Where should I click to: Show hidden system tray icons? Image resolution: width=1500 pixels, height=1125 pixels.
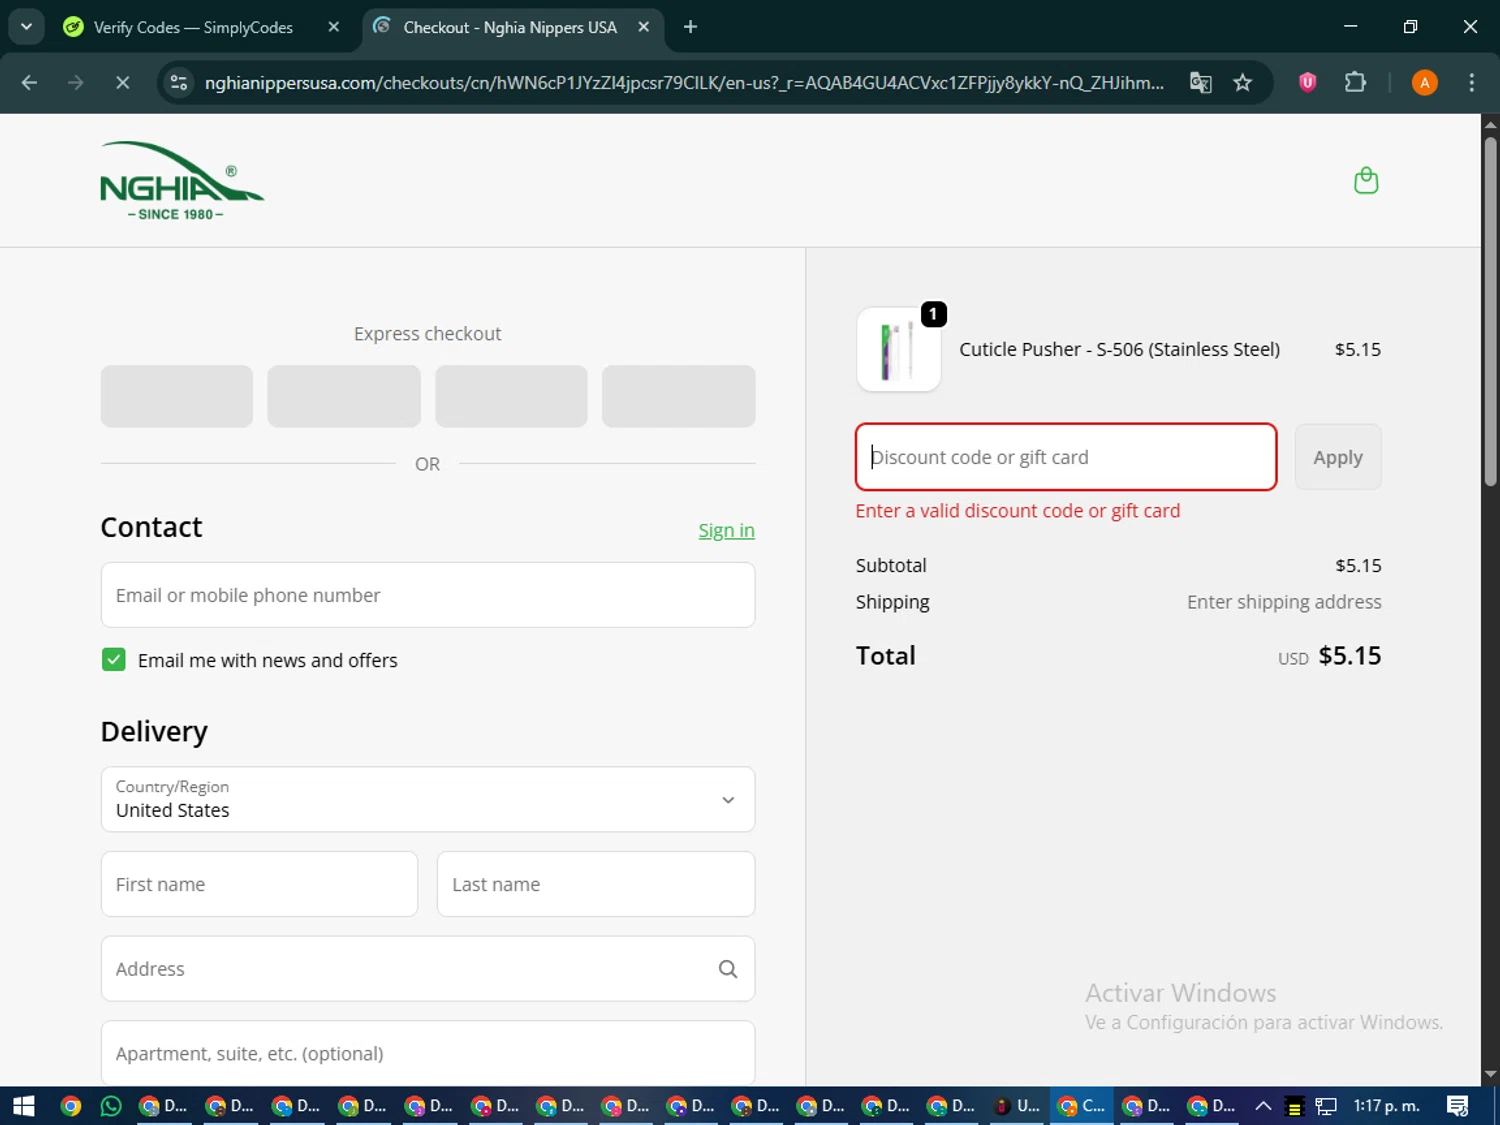click(1263, 1106)
